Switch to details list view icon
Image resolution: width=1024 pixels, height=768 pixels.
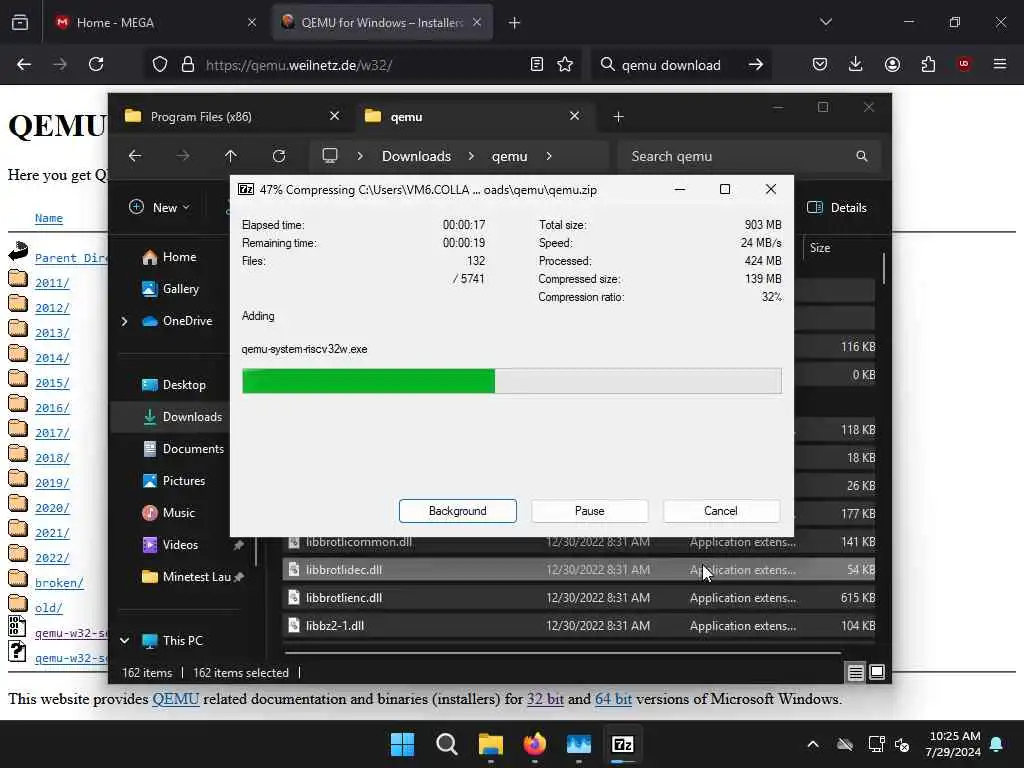click(x=856, y=672)
